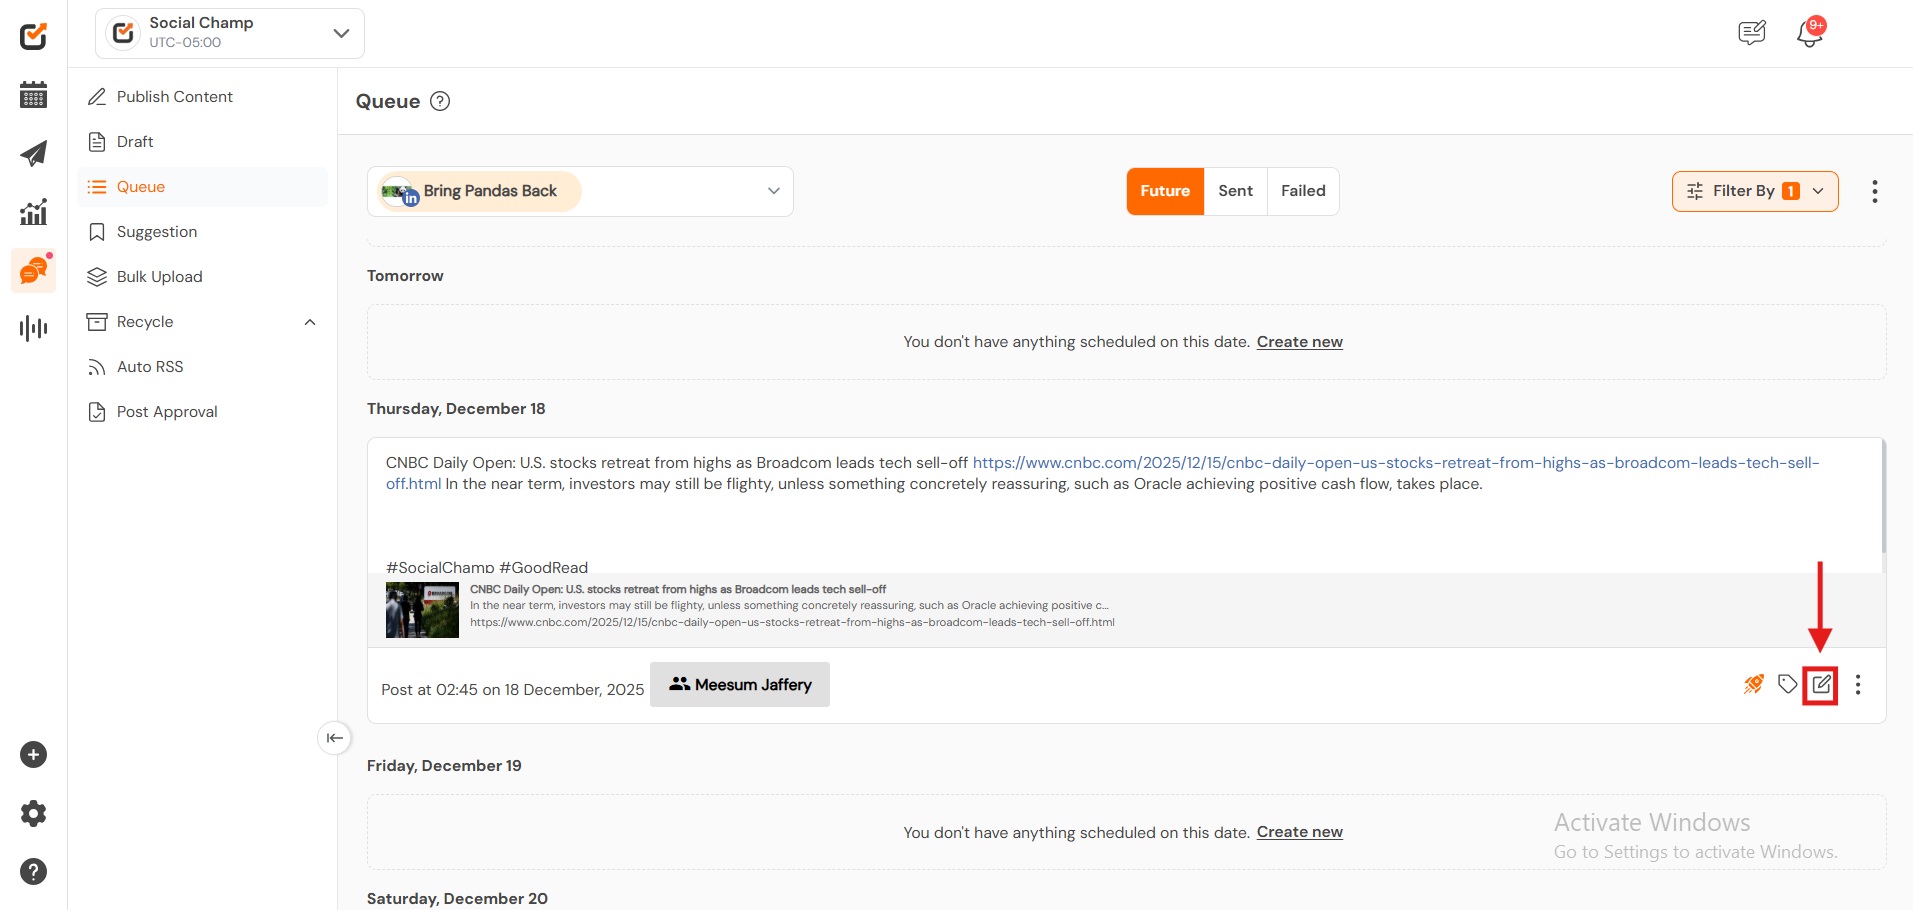The image size is (1913, 910).
Task: Click the help question mark icon beside Queue
Action: (x=440, y=101)
